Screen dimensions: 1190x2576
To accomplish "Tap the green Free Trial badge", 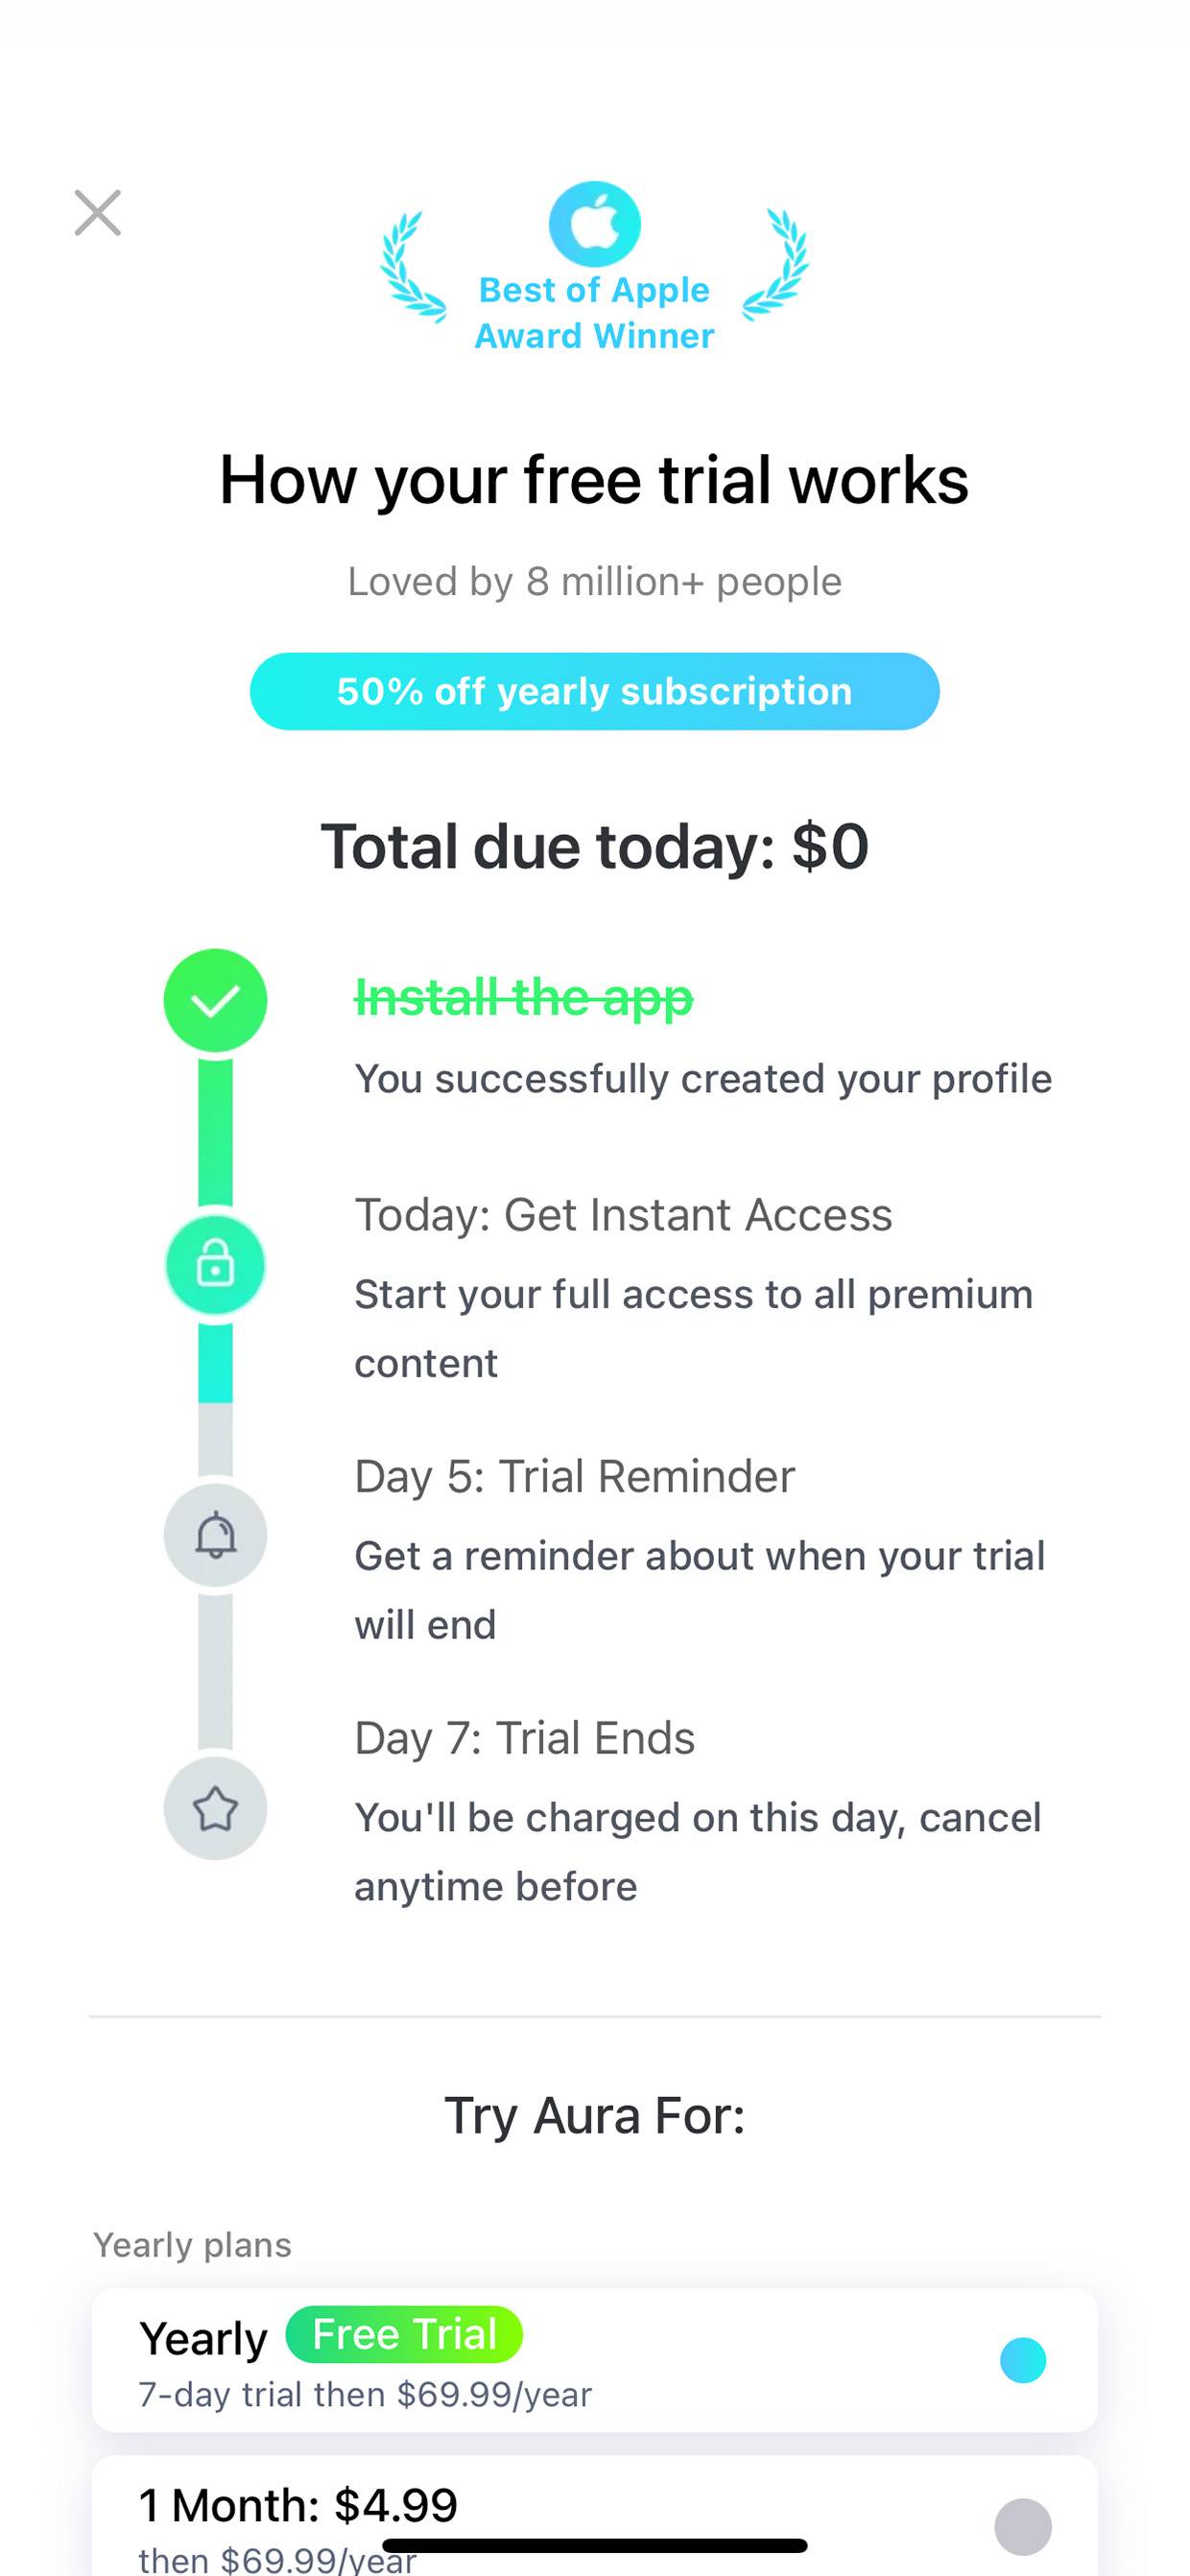I will coord(404,2335).
